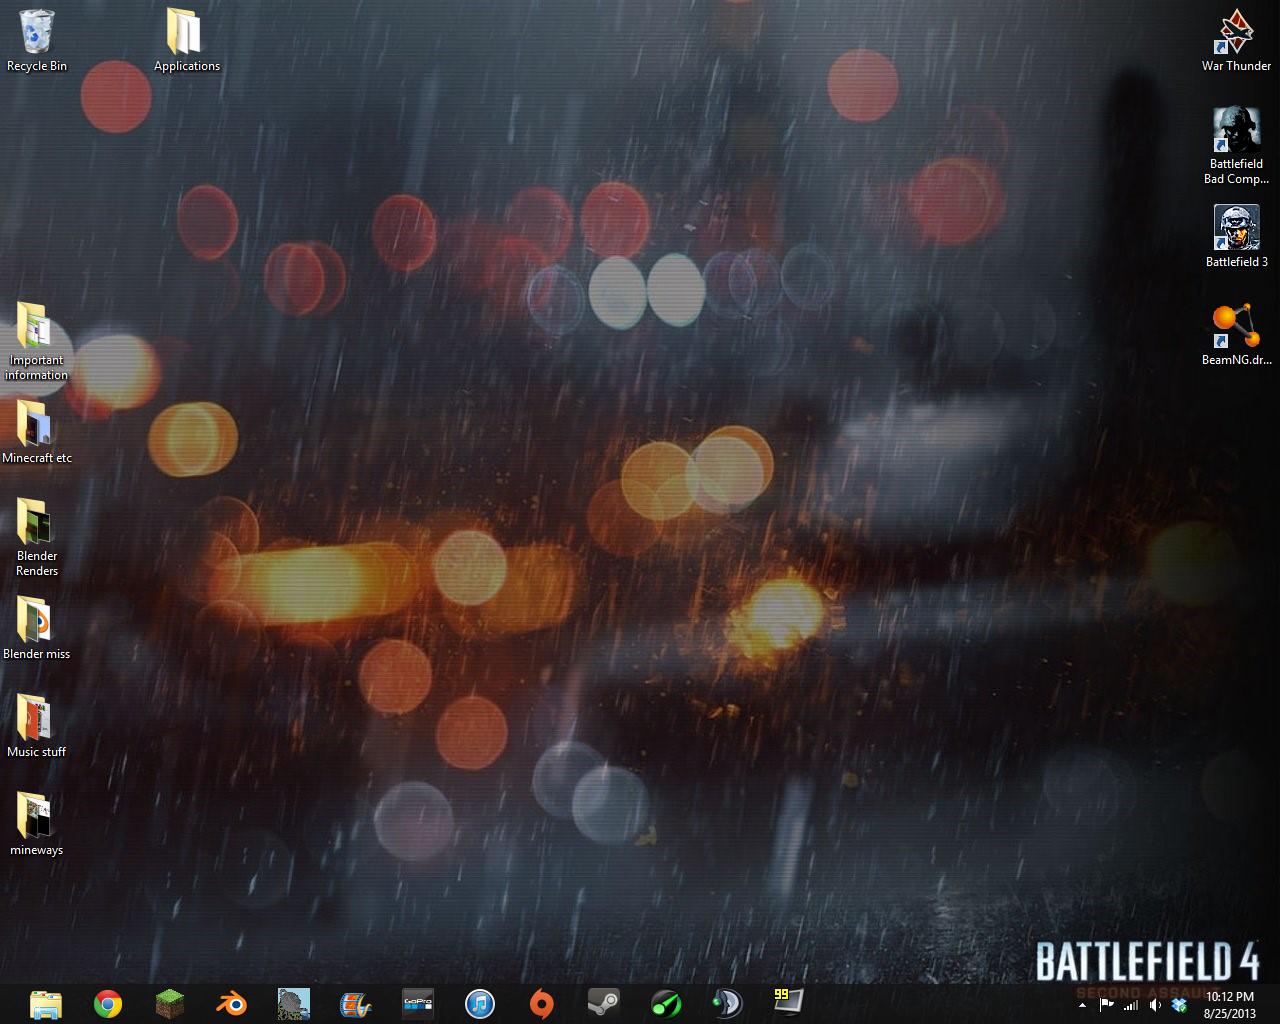
Task: Launch the GoPro app from the taskbar
Action: pyautogui.click(x=418, y=1003)
